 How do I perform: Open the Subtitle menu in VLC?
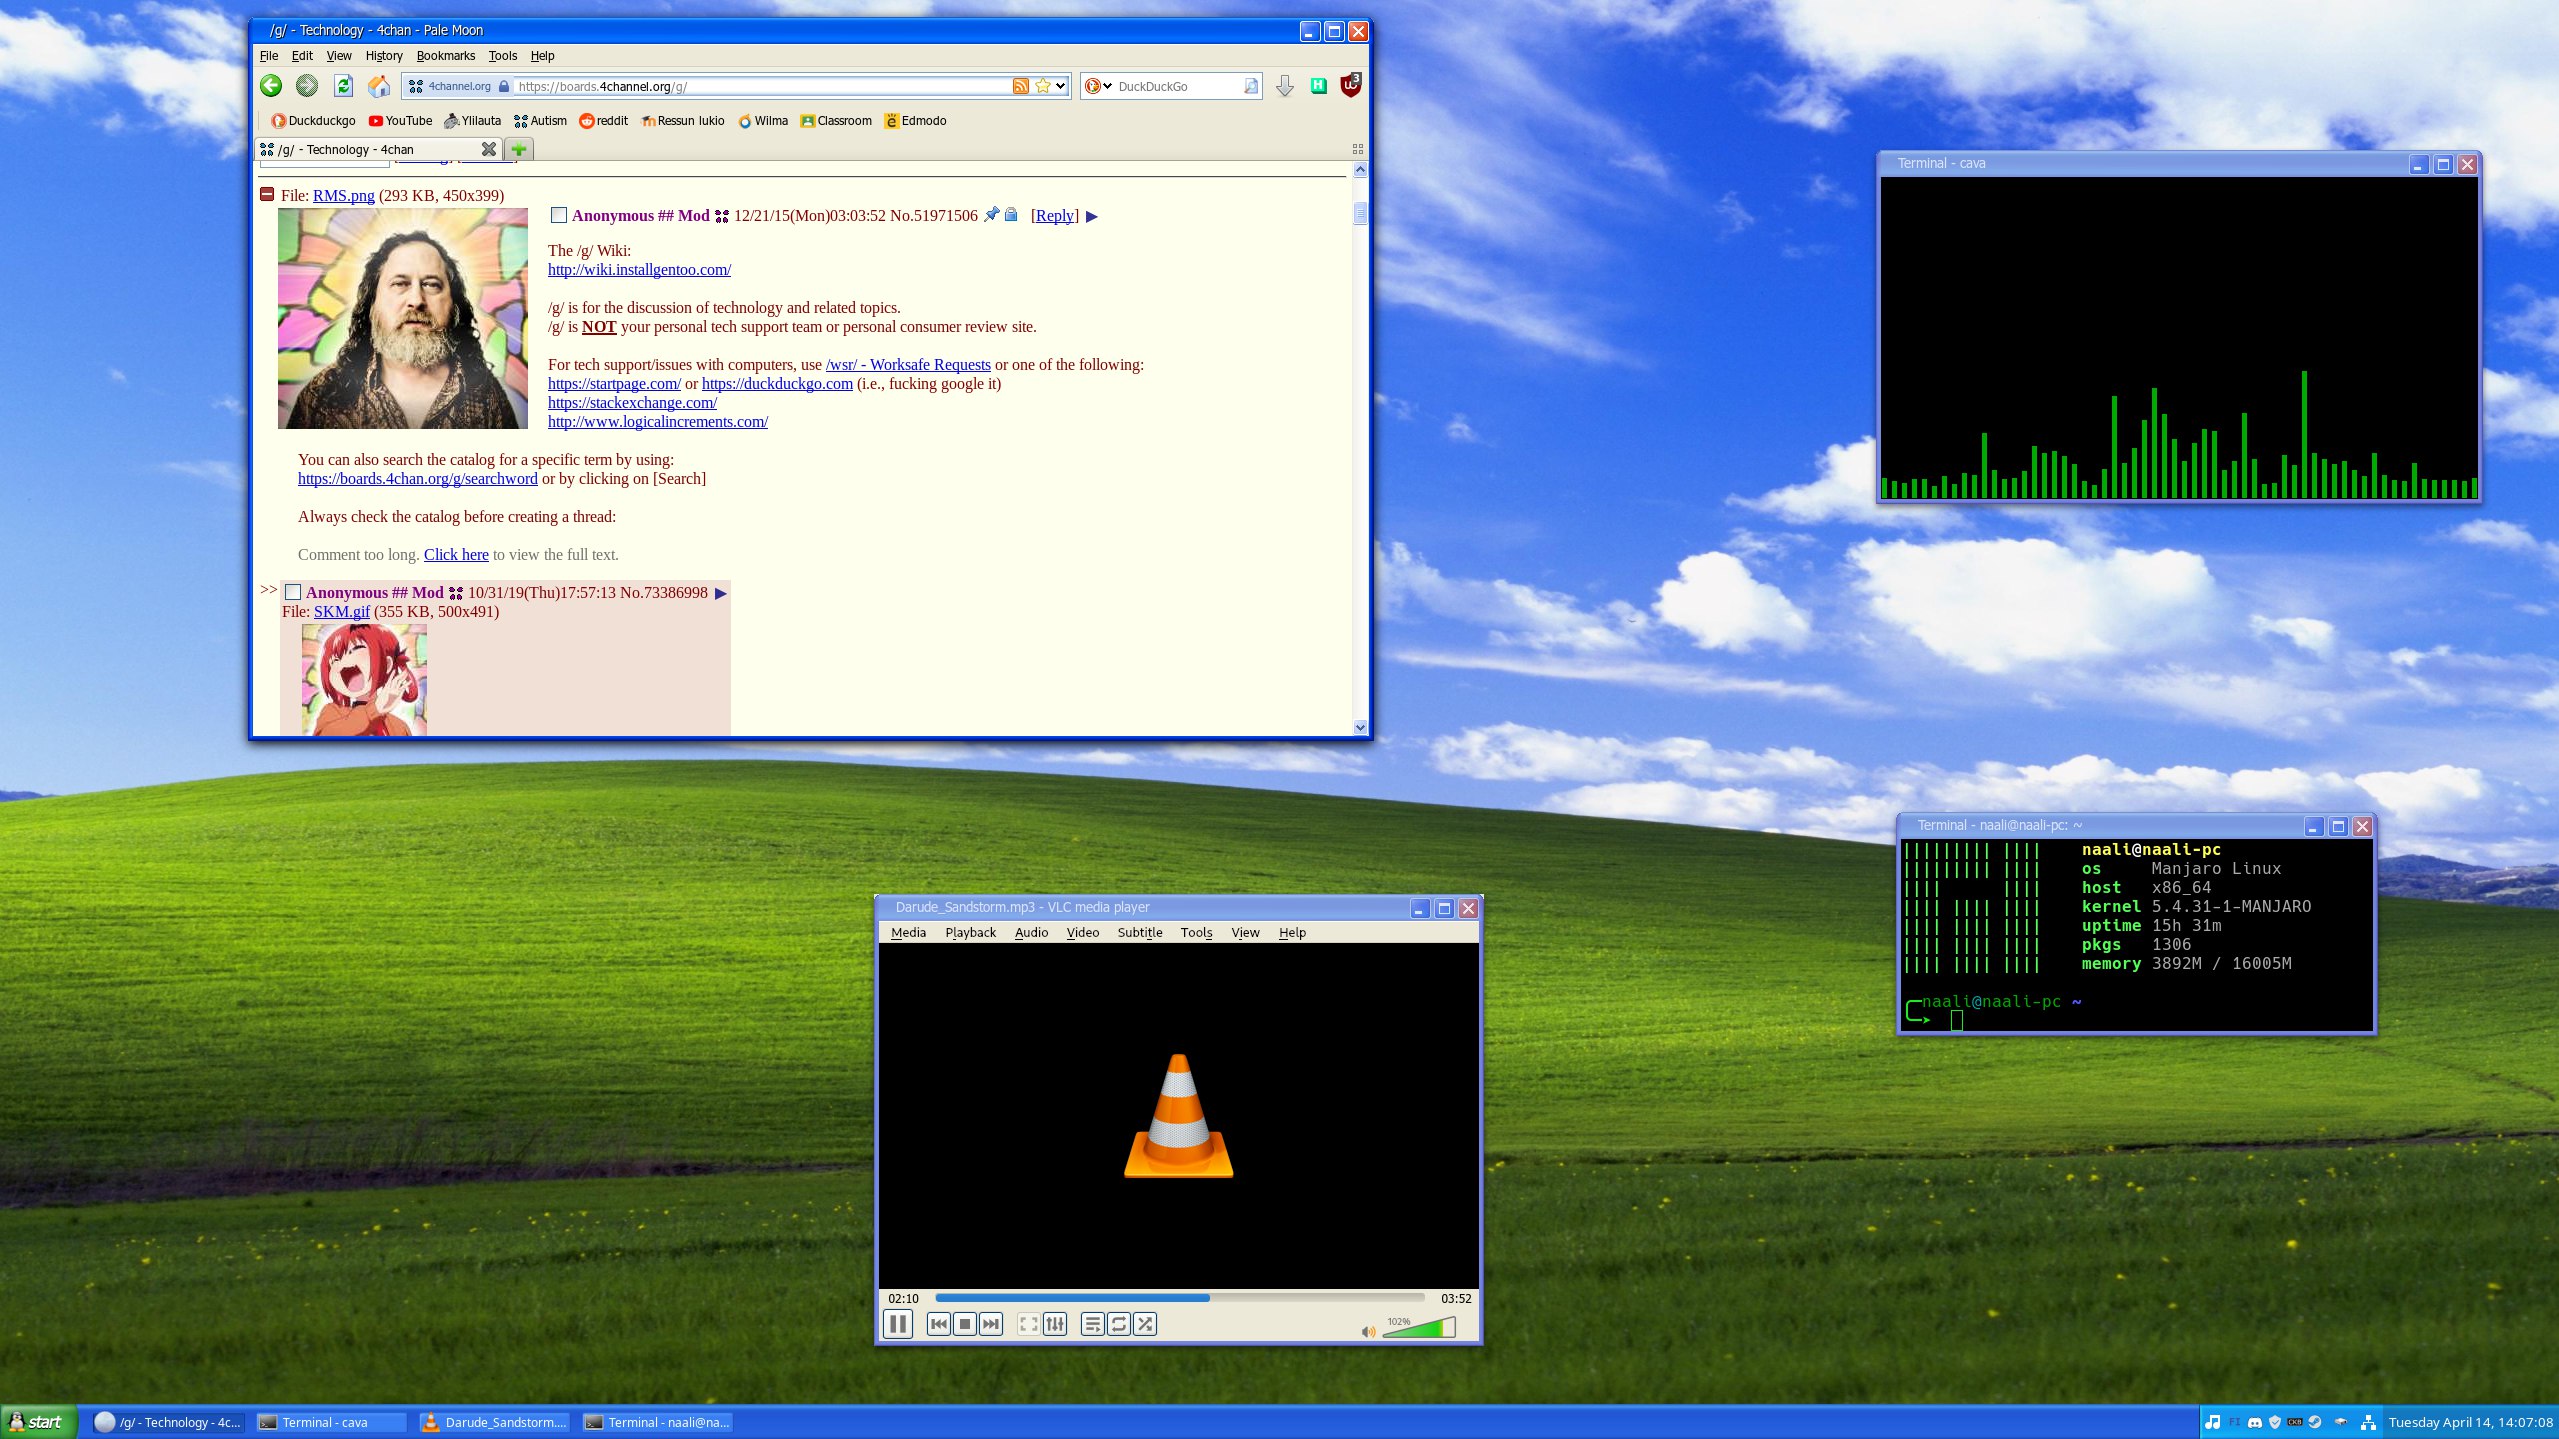coord(1139,932)
